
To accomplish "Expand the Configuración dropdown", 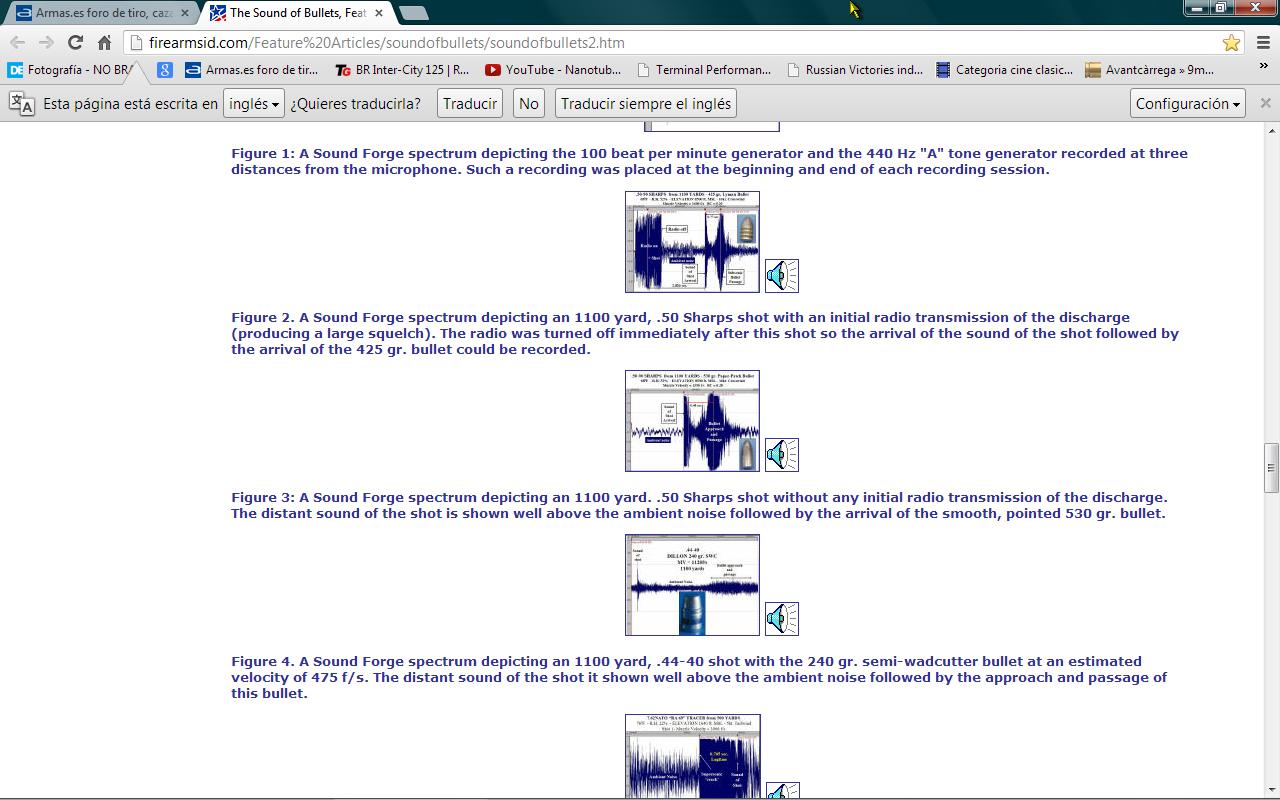I will click(x=1188, y=104).
